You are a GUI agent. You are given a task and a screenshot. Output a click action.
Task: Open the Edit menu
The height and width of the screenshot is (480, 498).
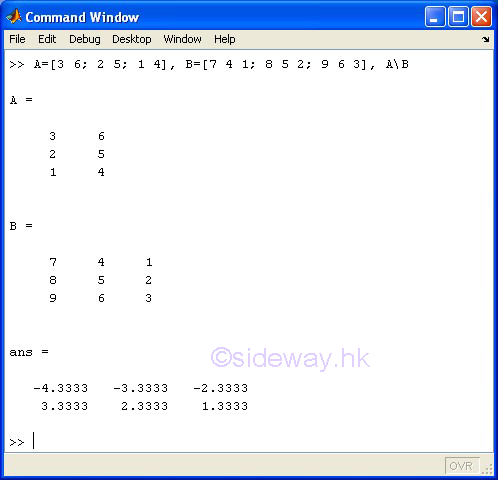(x=47, y=39)
